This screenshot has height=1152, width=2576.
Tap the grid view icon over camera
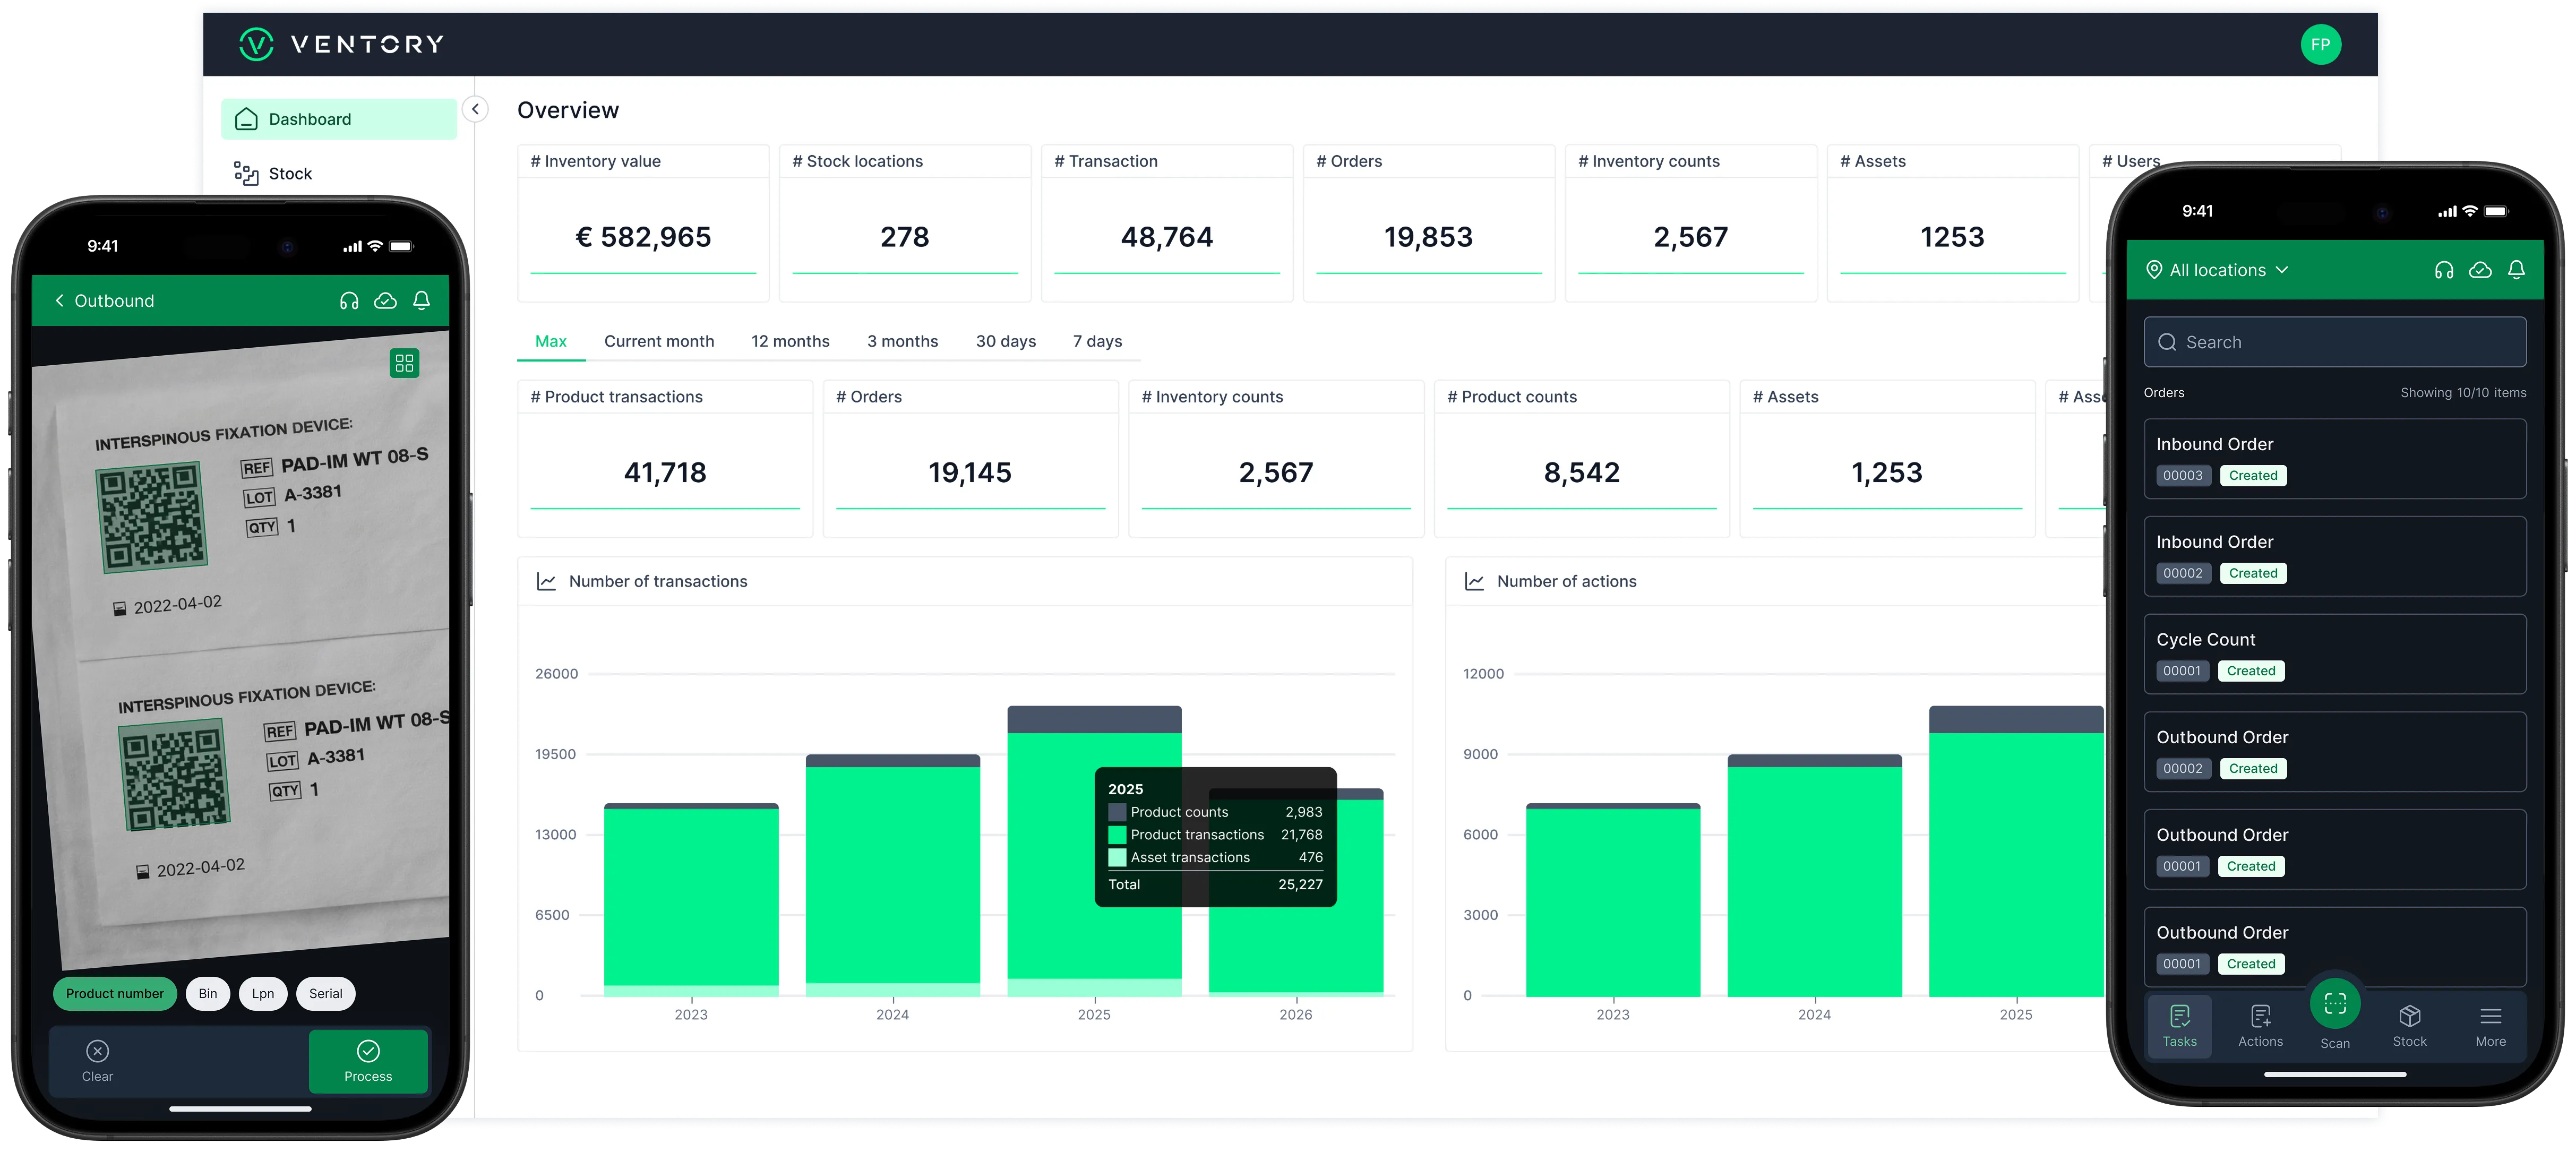point(404,363)
